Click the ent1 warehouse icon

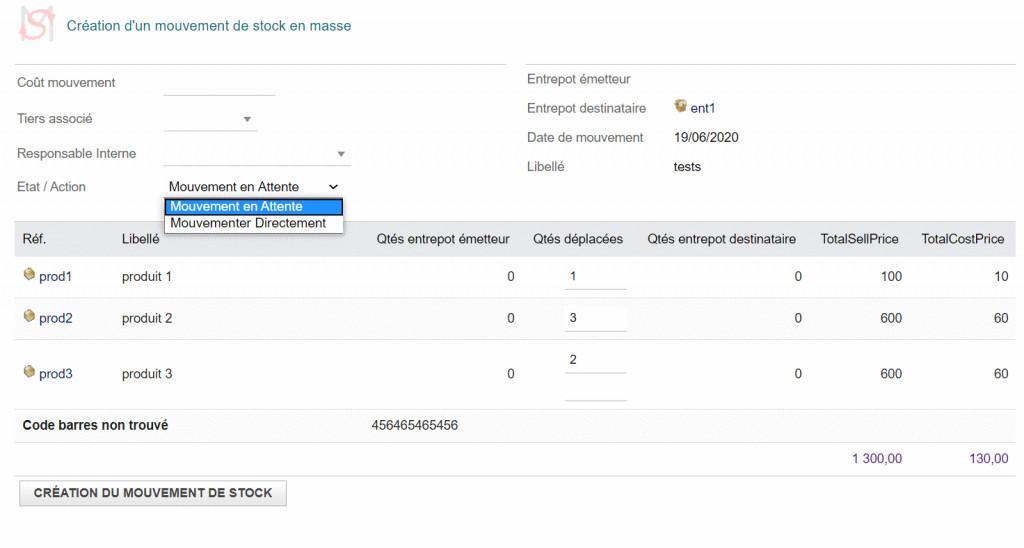pos(681,106)
